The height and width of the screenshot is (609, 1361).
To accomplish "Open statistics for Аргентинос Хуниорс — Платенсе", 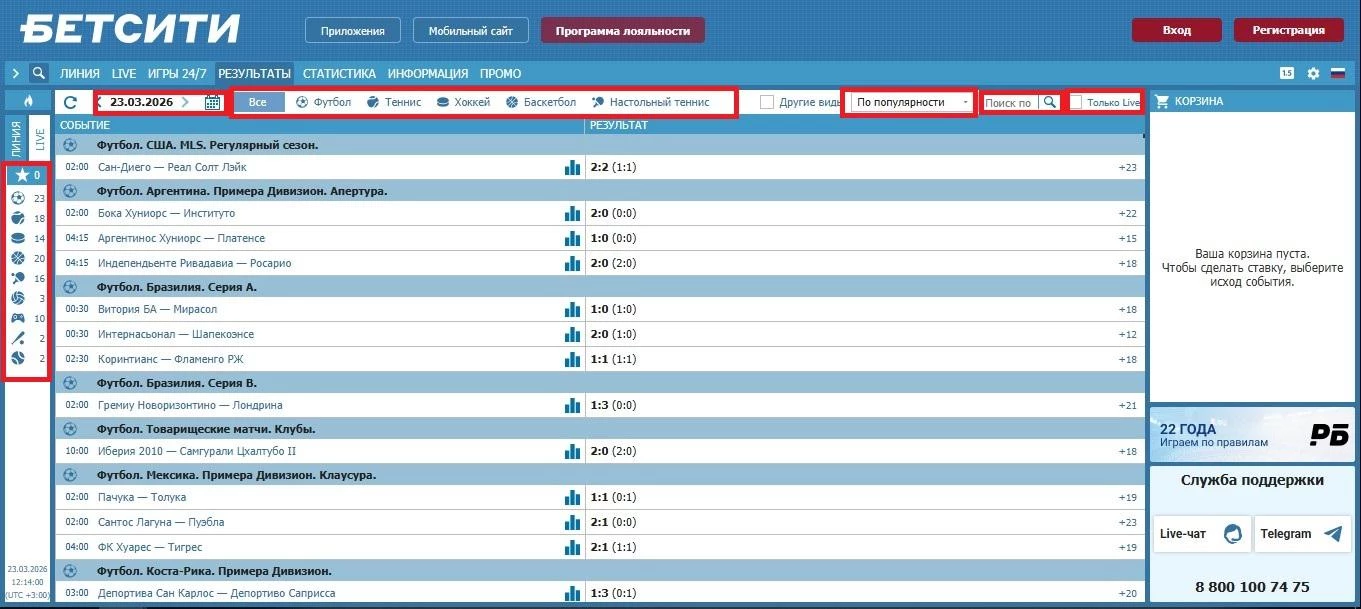I will click(x=572, y=238).
